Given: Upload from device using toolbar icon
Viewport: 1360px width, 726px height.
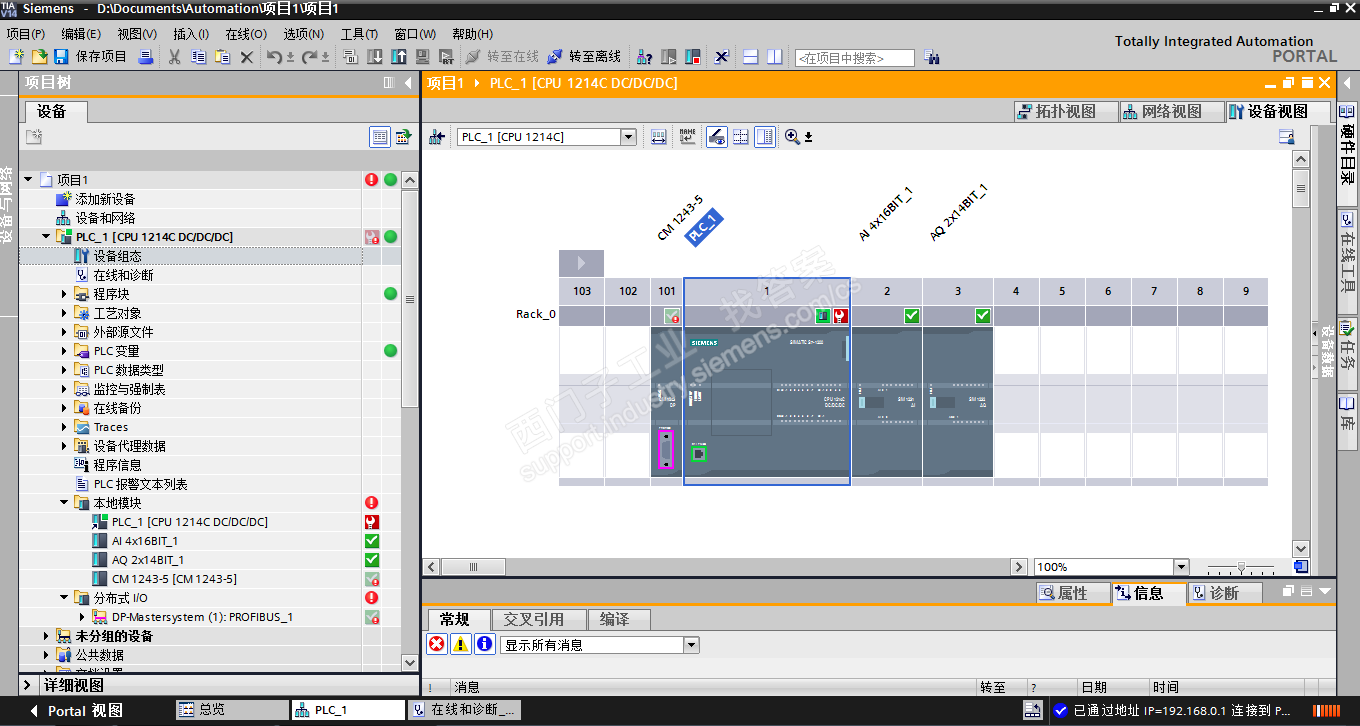Looking at the screenshot, I should tap(399, 57).
